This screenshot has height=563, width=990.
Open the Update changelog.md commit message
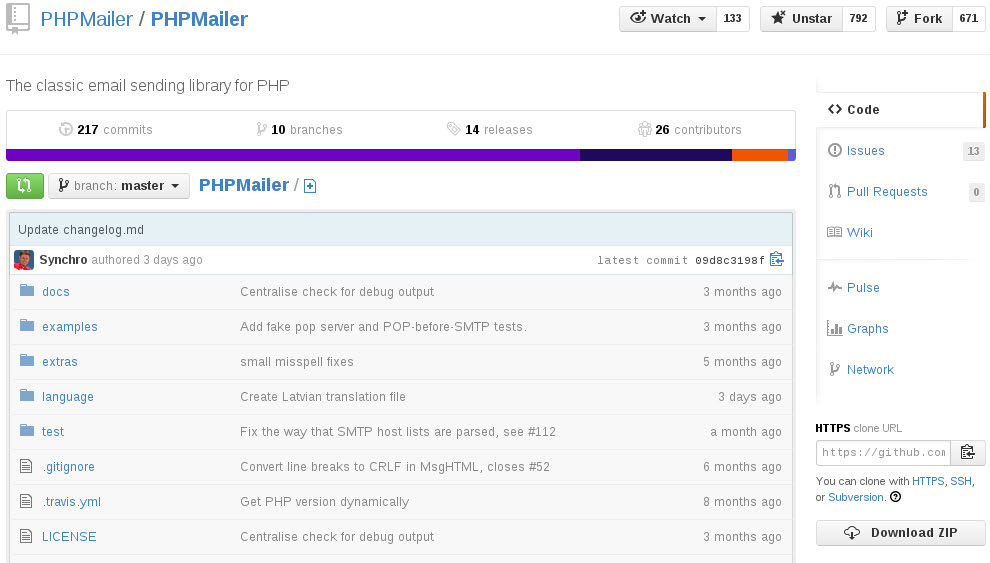click(x=81, y=230)
